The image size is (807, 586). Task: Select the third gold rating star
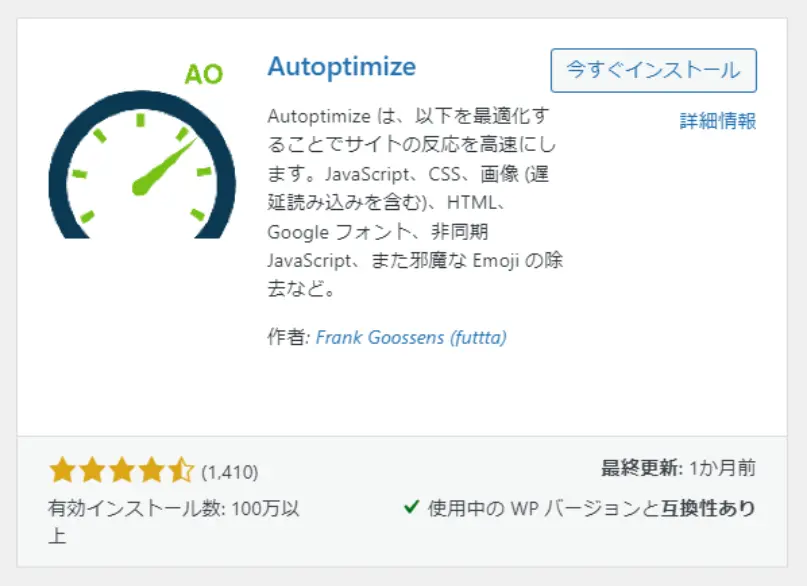tap(122, 467)
